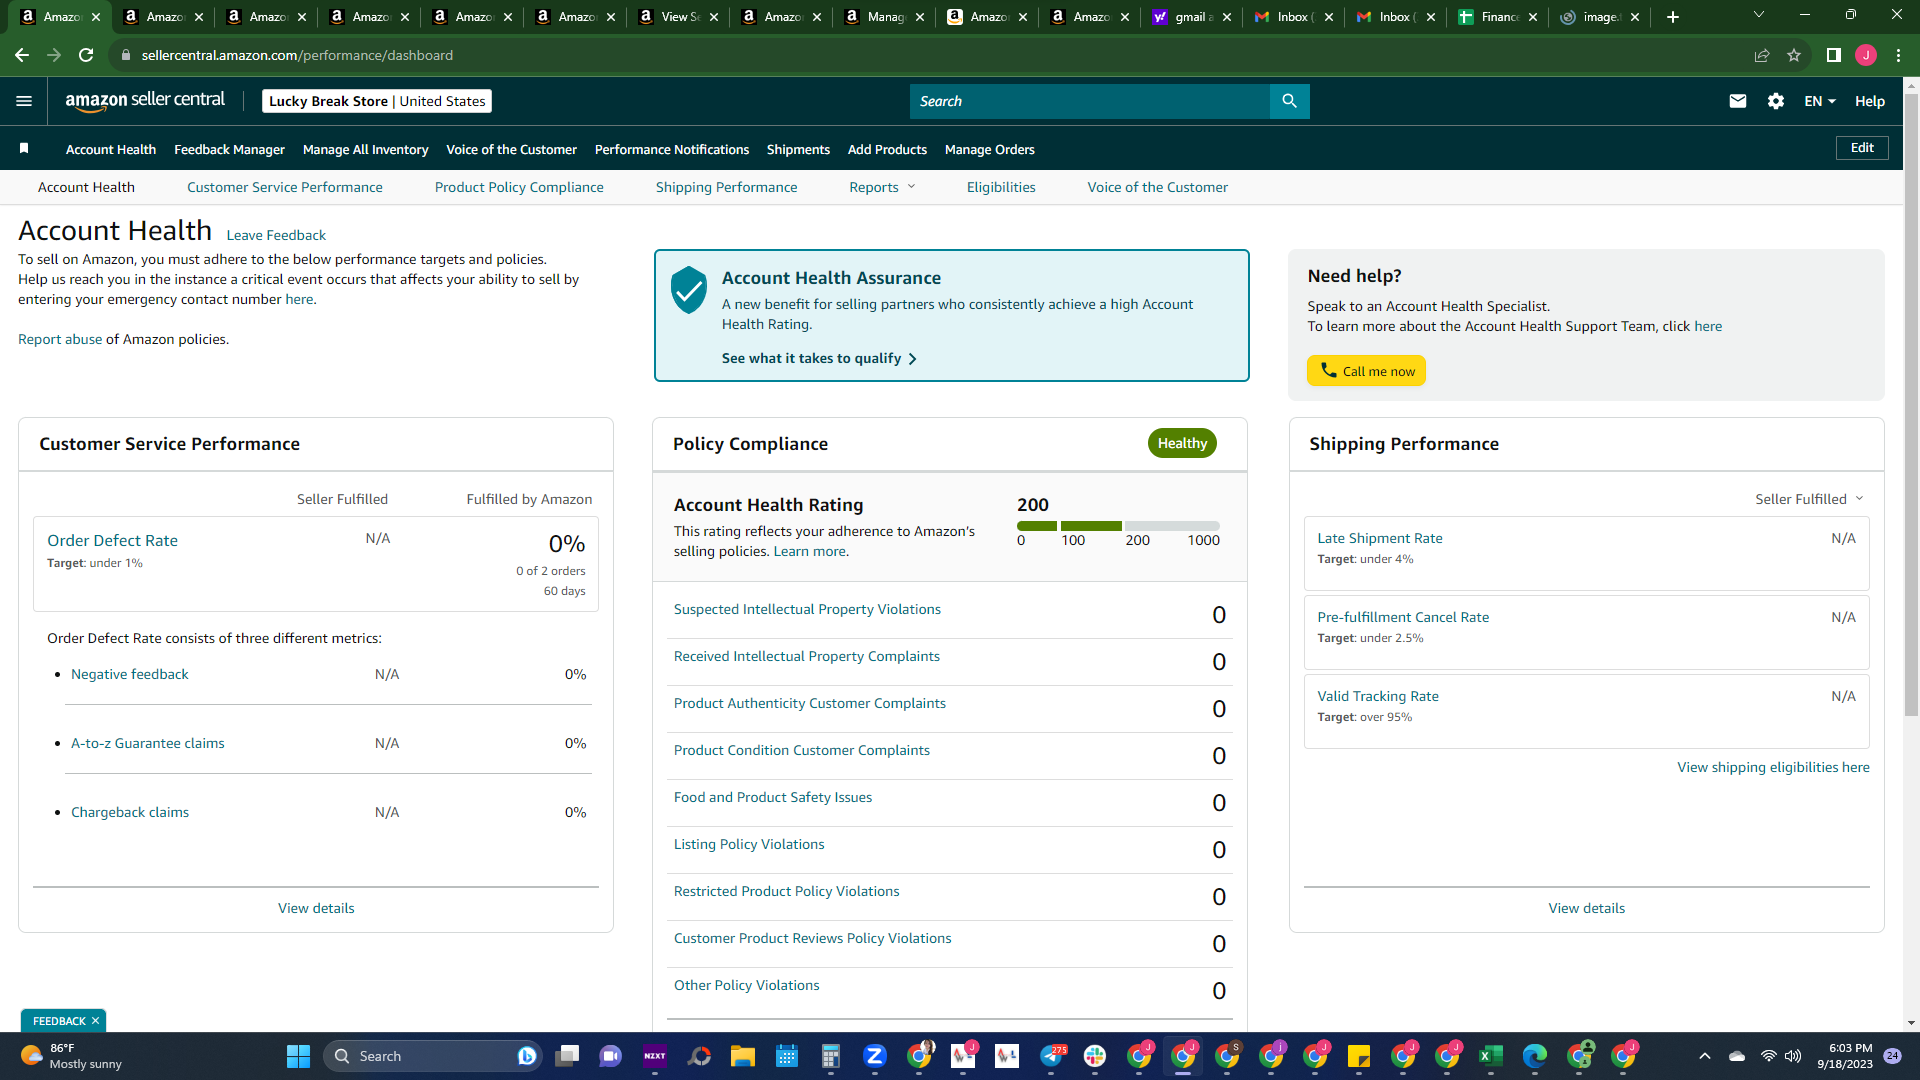Click the Edit button in navigation bar
This screenshot has width=1920, height=1080.
(x=1862, y=148)
